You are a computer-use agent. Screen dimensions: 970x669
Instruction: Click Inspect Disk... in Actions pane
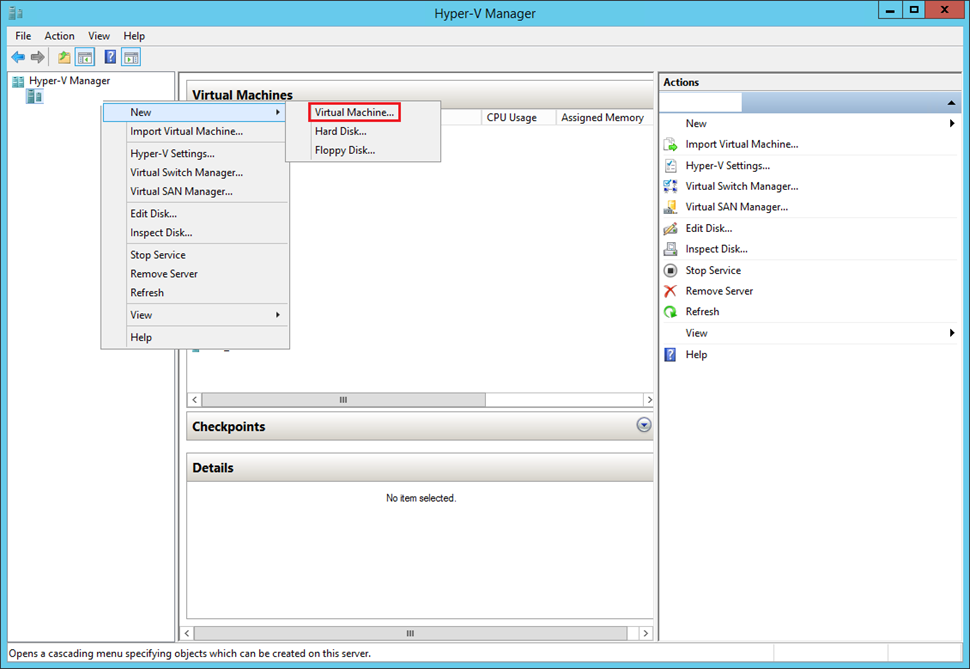point(716,249)
